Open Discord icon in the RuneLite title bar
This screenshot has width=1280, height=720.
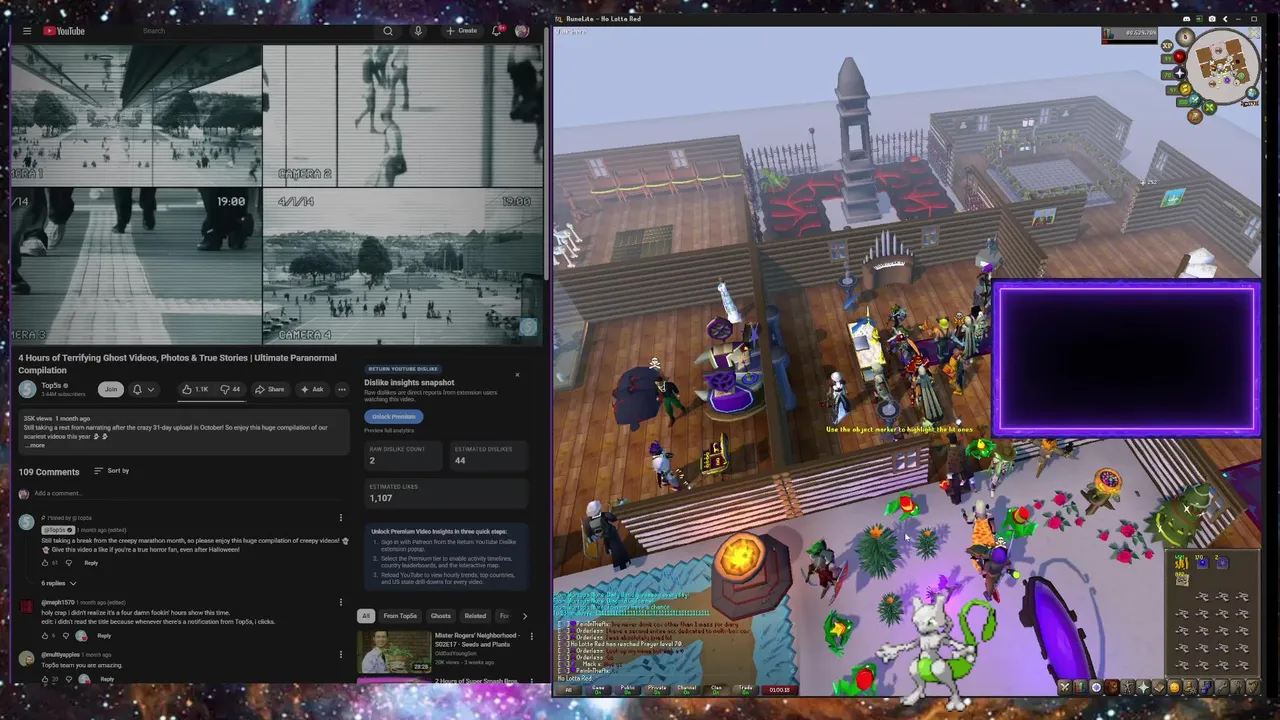click(x=1186, y=19)
